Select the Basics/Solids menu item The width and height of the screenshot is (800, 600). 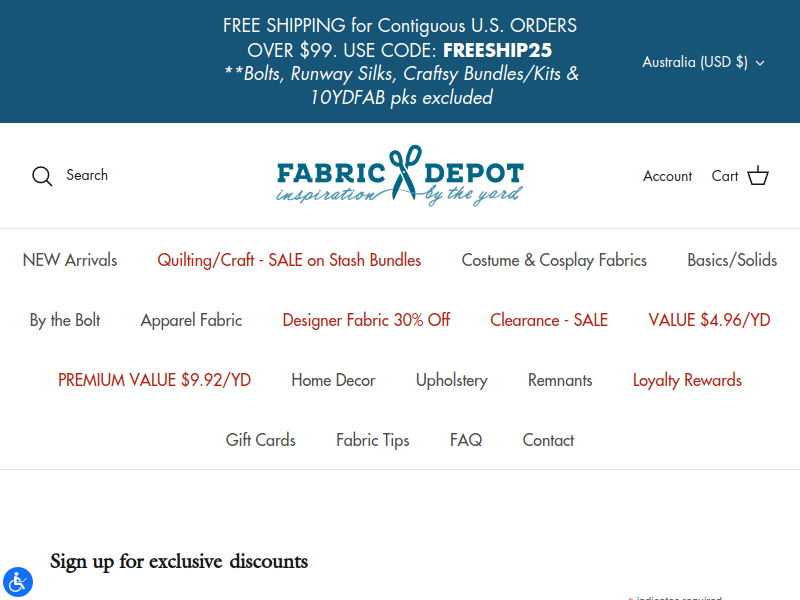pos(732,260)
